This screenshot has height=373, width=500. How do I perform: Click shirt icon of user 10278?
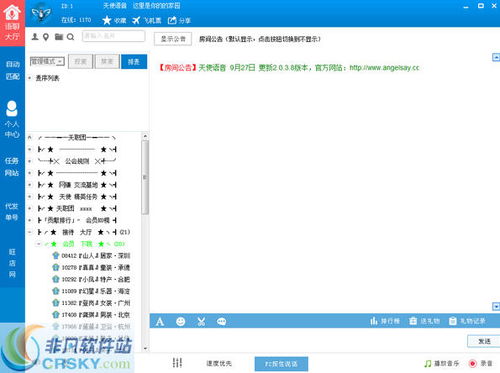point(56,267)
